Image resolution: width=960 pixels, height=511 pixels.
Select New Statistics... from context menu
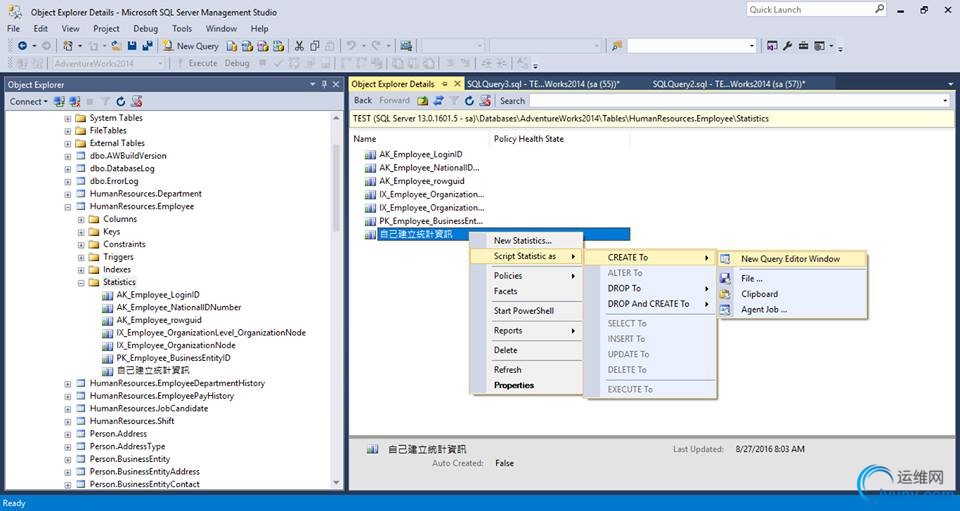click(522, 241)
